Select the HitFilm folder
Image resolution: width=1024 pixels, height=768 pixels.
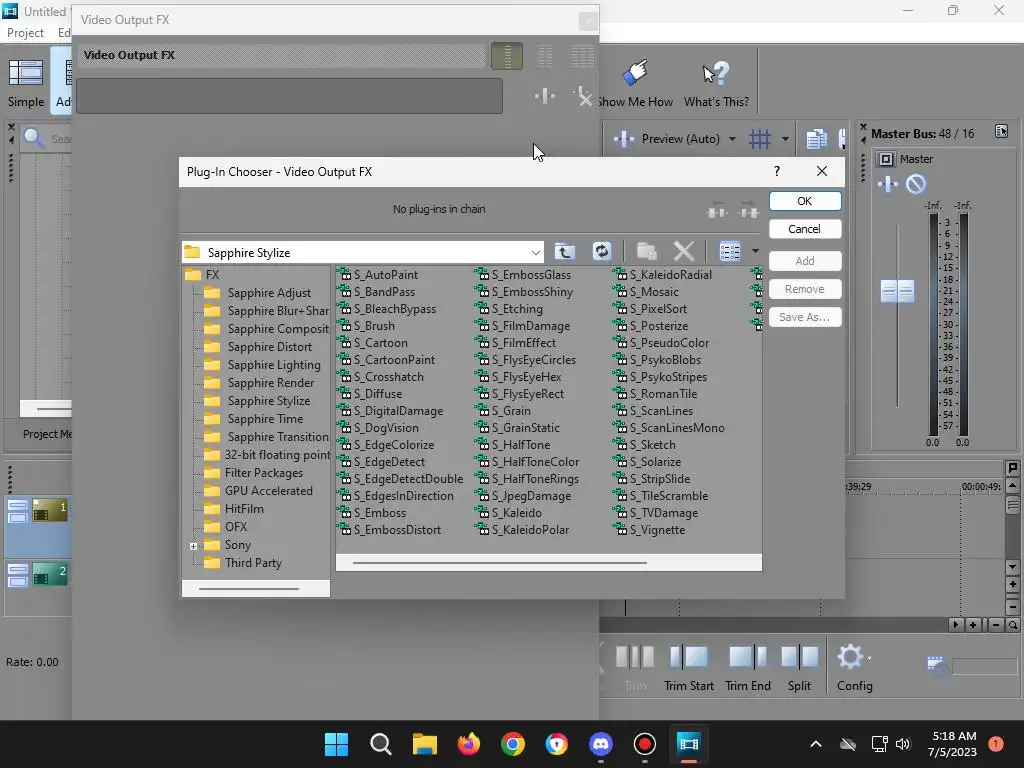(x=244, y=509)
